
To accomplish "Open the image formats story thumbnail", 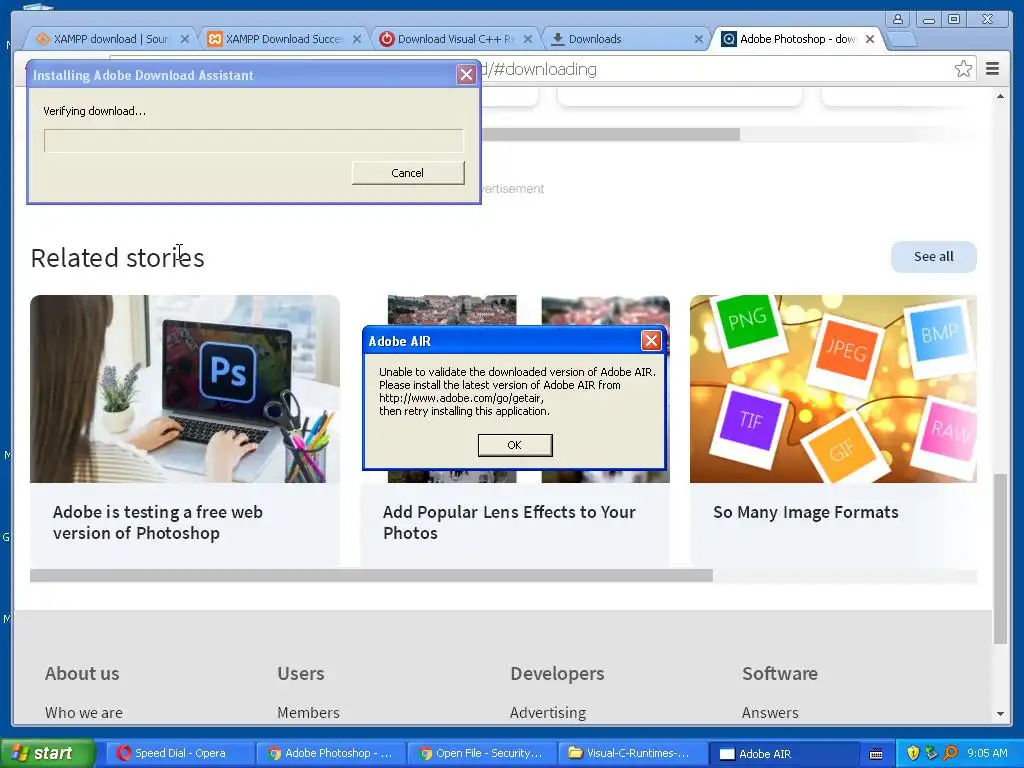I will (833, 389).
